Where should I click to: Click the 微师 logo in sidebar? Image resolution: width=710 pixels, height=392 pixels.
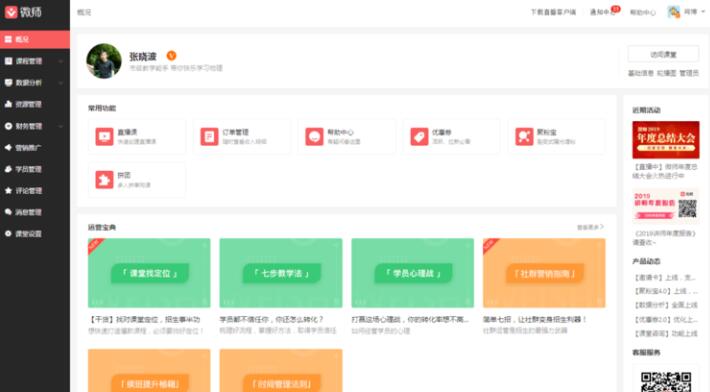pos(23,12)
